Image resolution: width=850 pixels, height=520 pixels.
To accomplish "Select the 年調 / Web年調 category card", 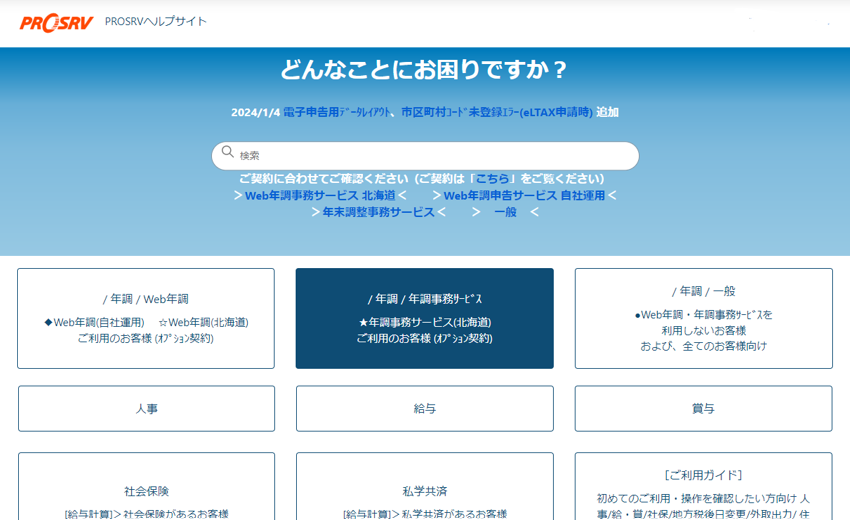I will tap(146, 318).
